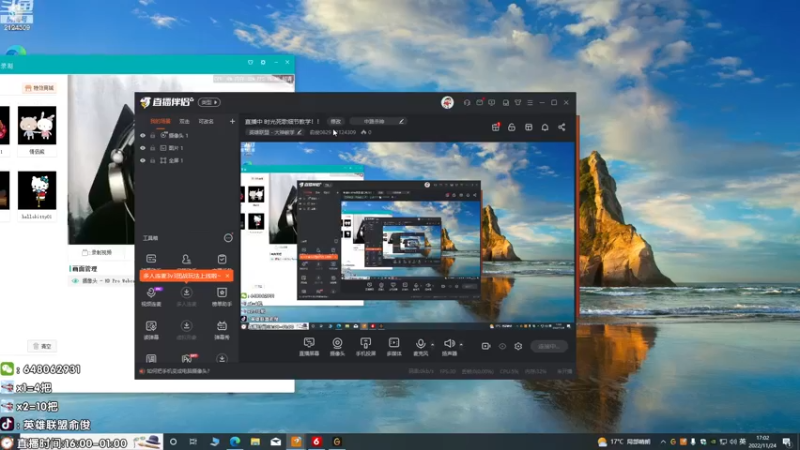Close the orange promotional tooltip banner
The image size is (800, 450).
pos(227,276)
